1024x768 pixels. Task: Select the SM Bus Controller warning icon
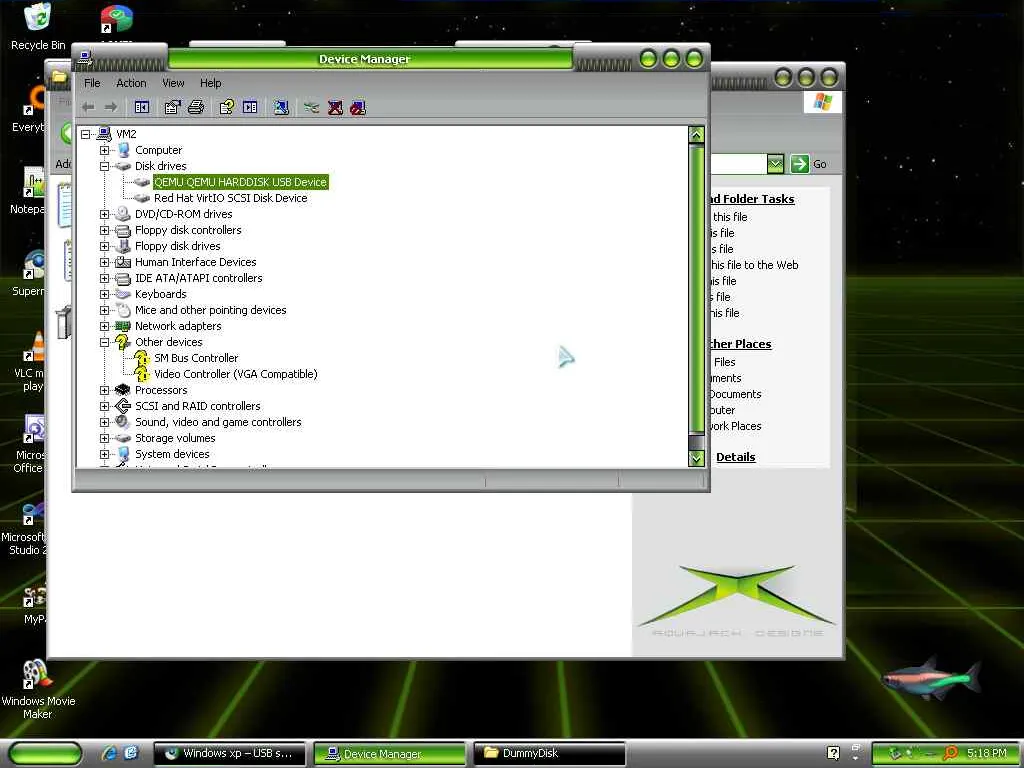click(142, 358)
